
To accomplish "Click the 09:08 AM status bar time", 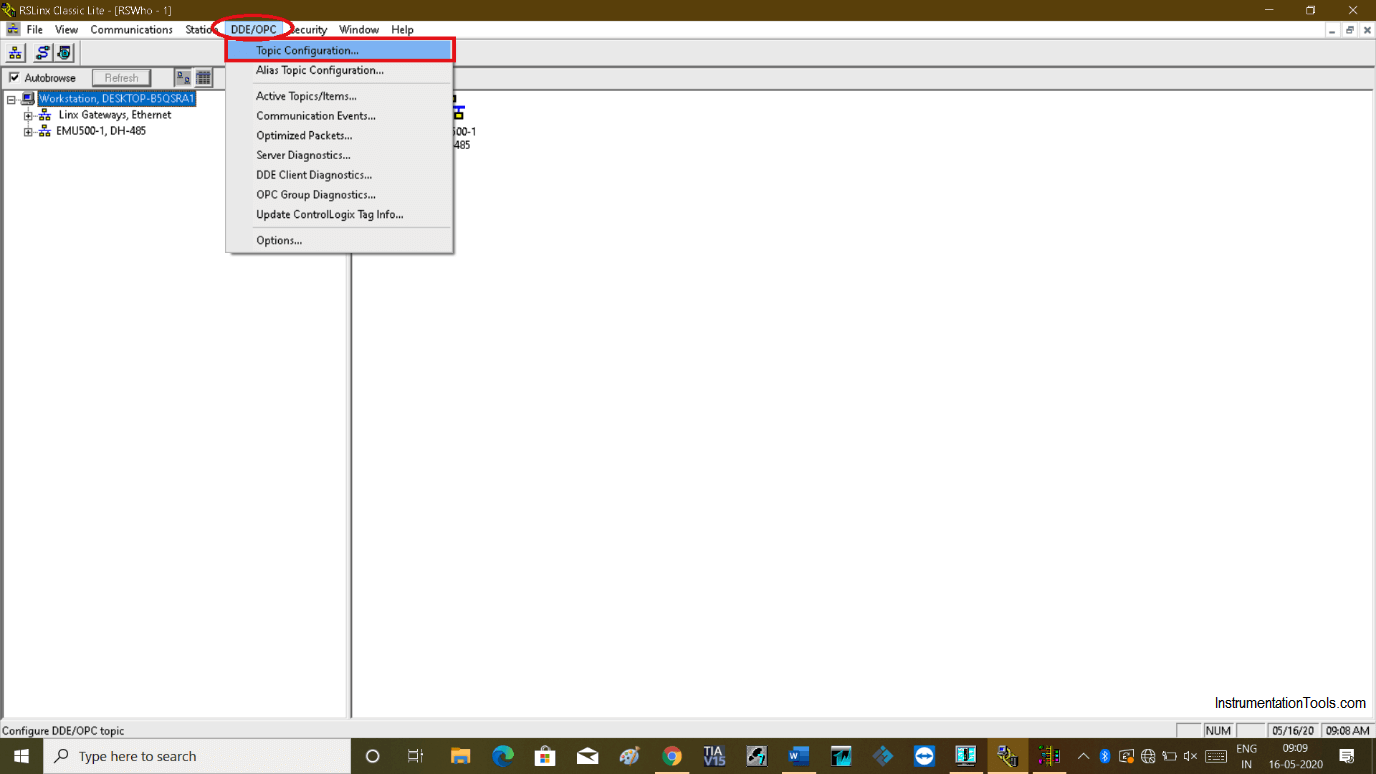I will 1347,731.
